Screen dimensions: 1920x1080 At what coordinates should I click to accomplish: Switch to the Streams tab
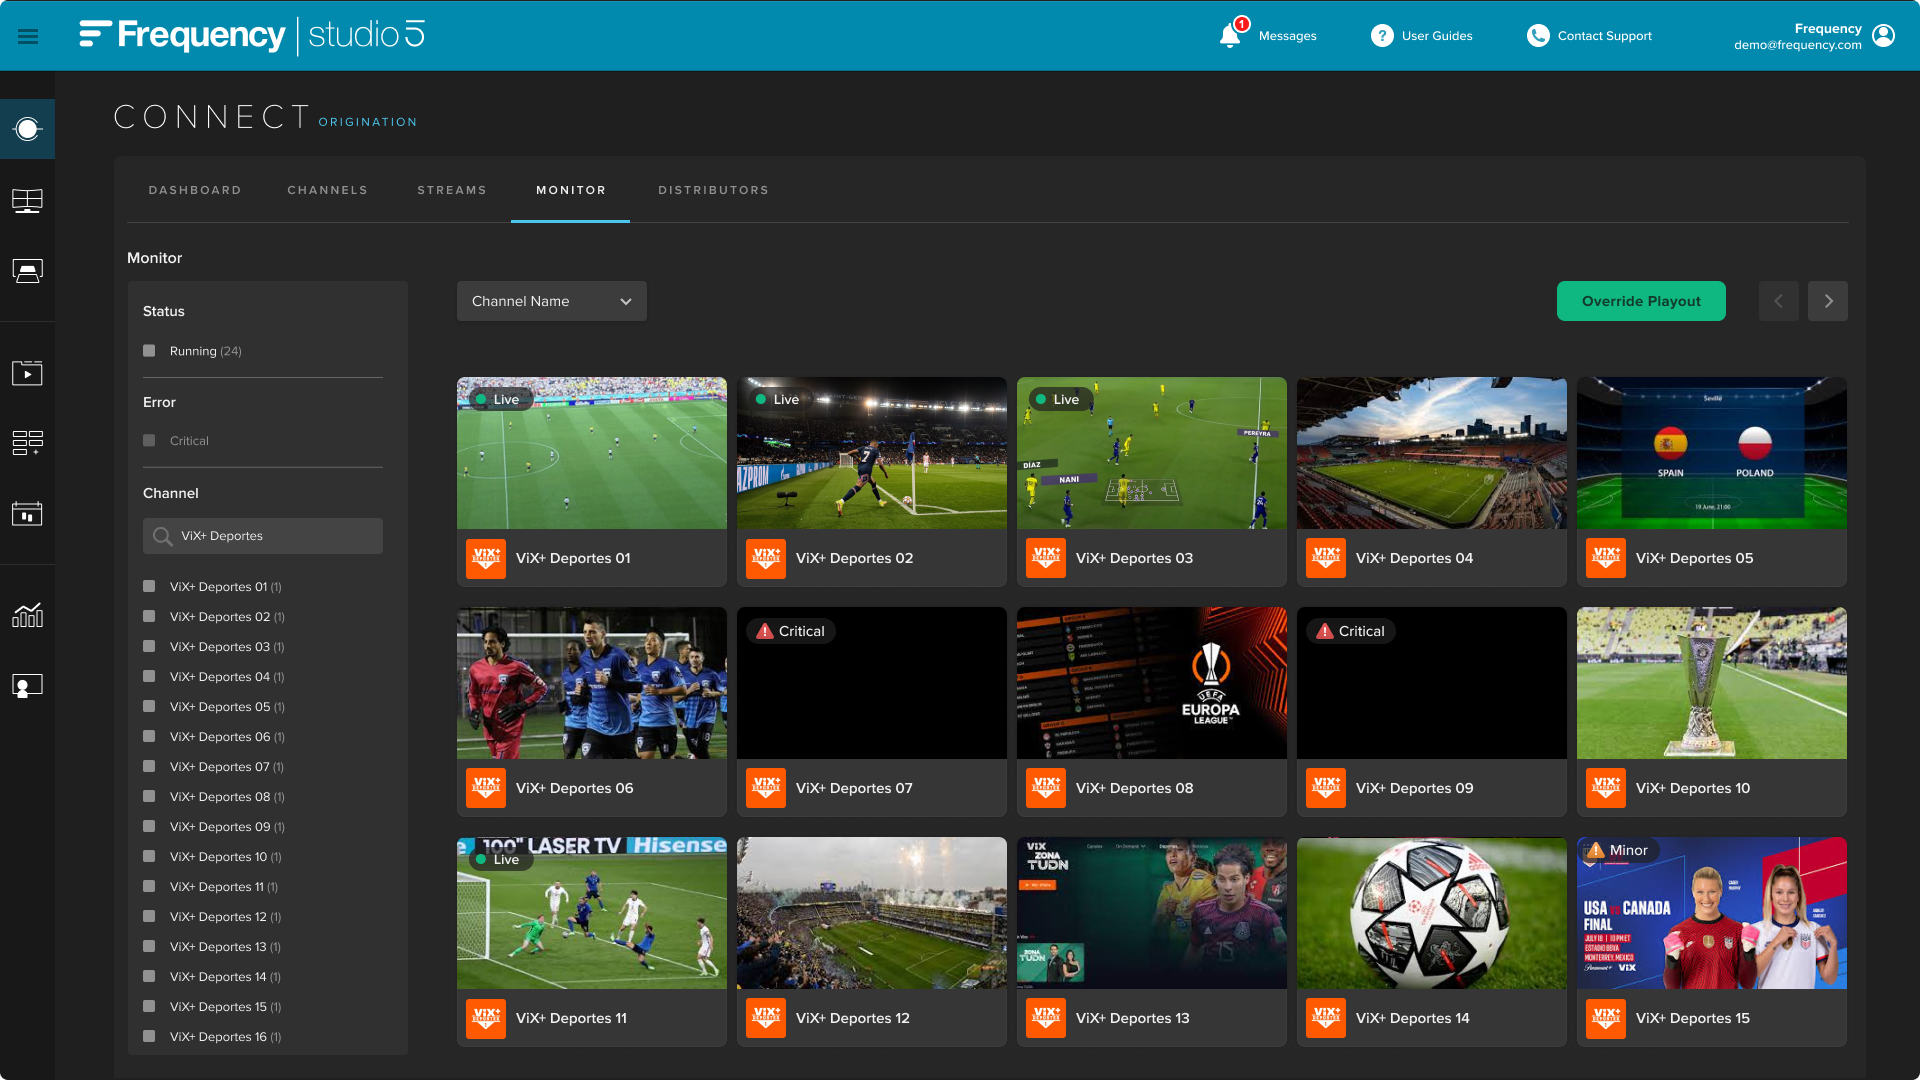[452, 190]
